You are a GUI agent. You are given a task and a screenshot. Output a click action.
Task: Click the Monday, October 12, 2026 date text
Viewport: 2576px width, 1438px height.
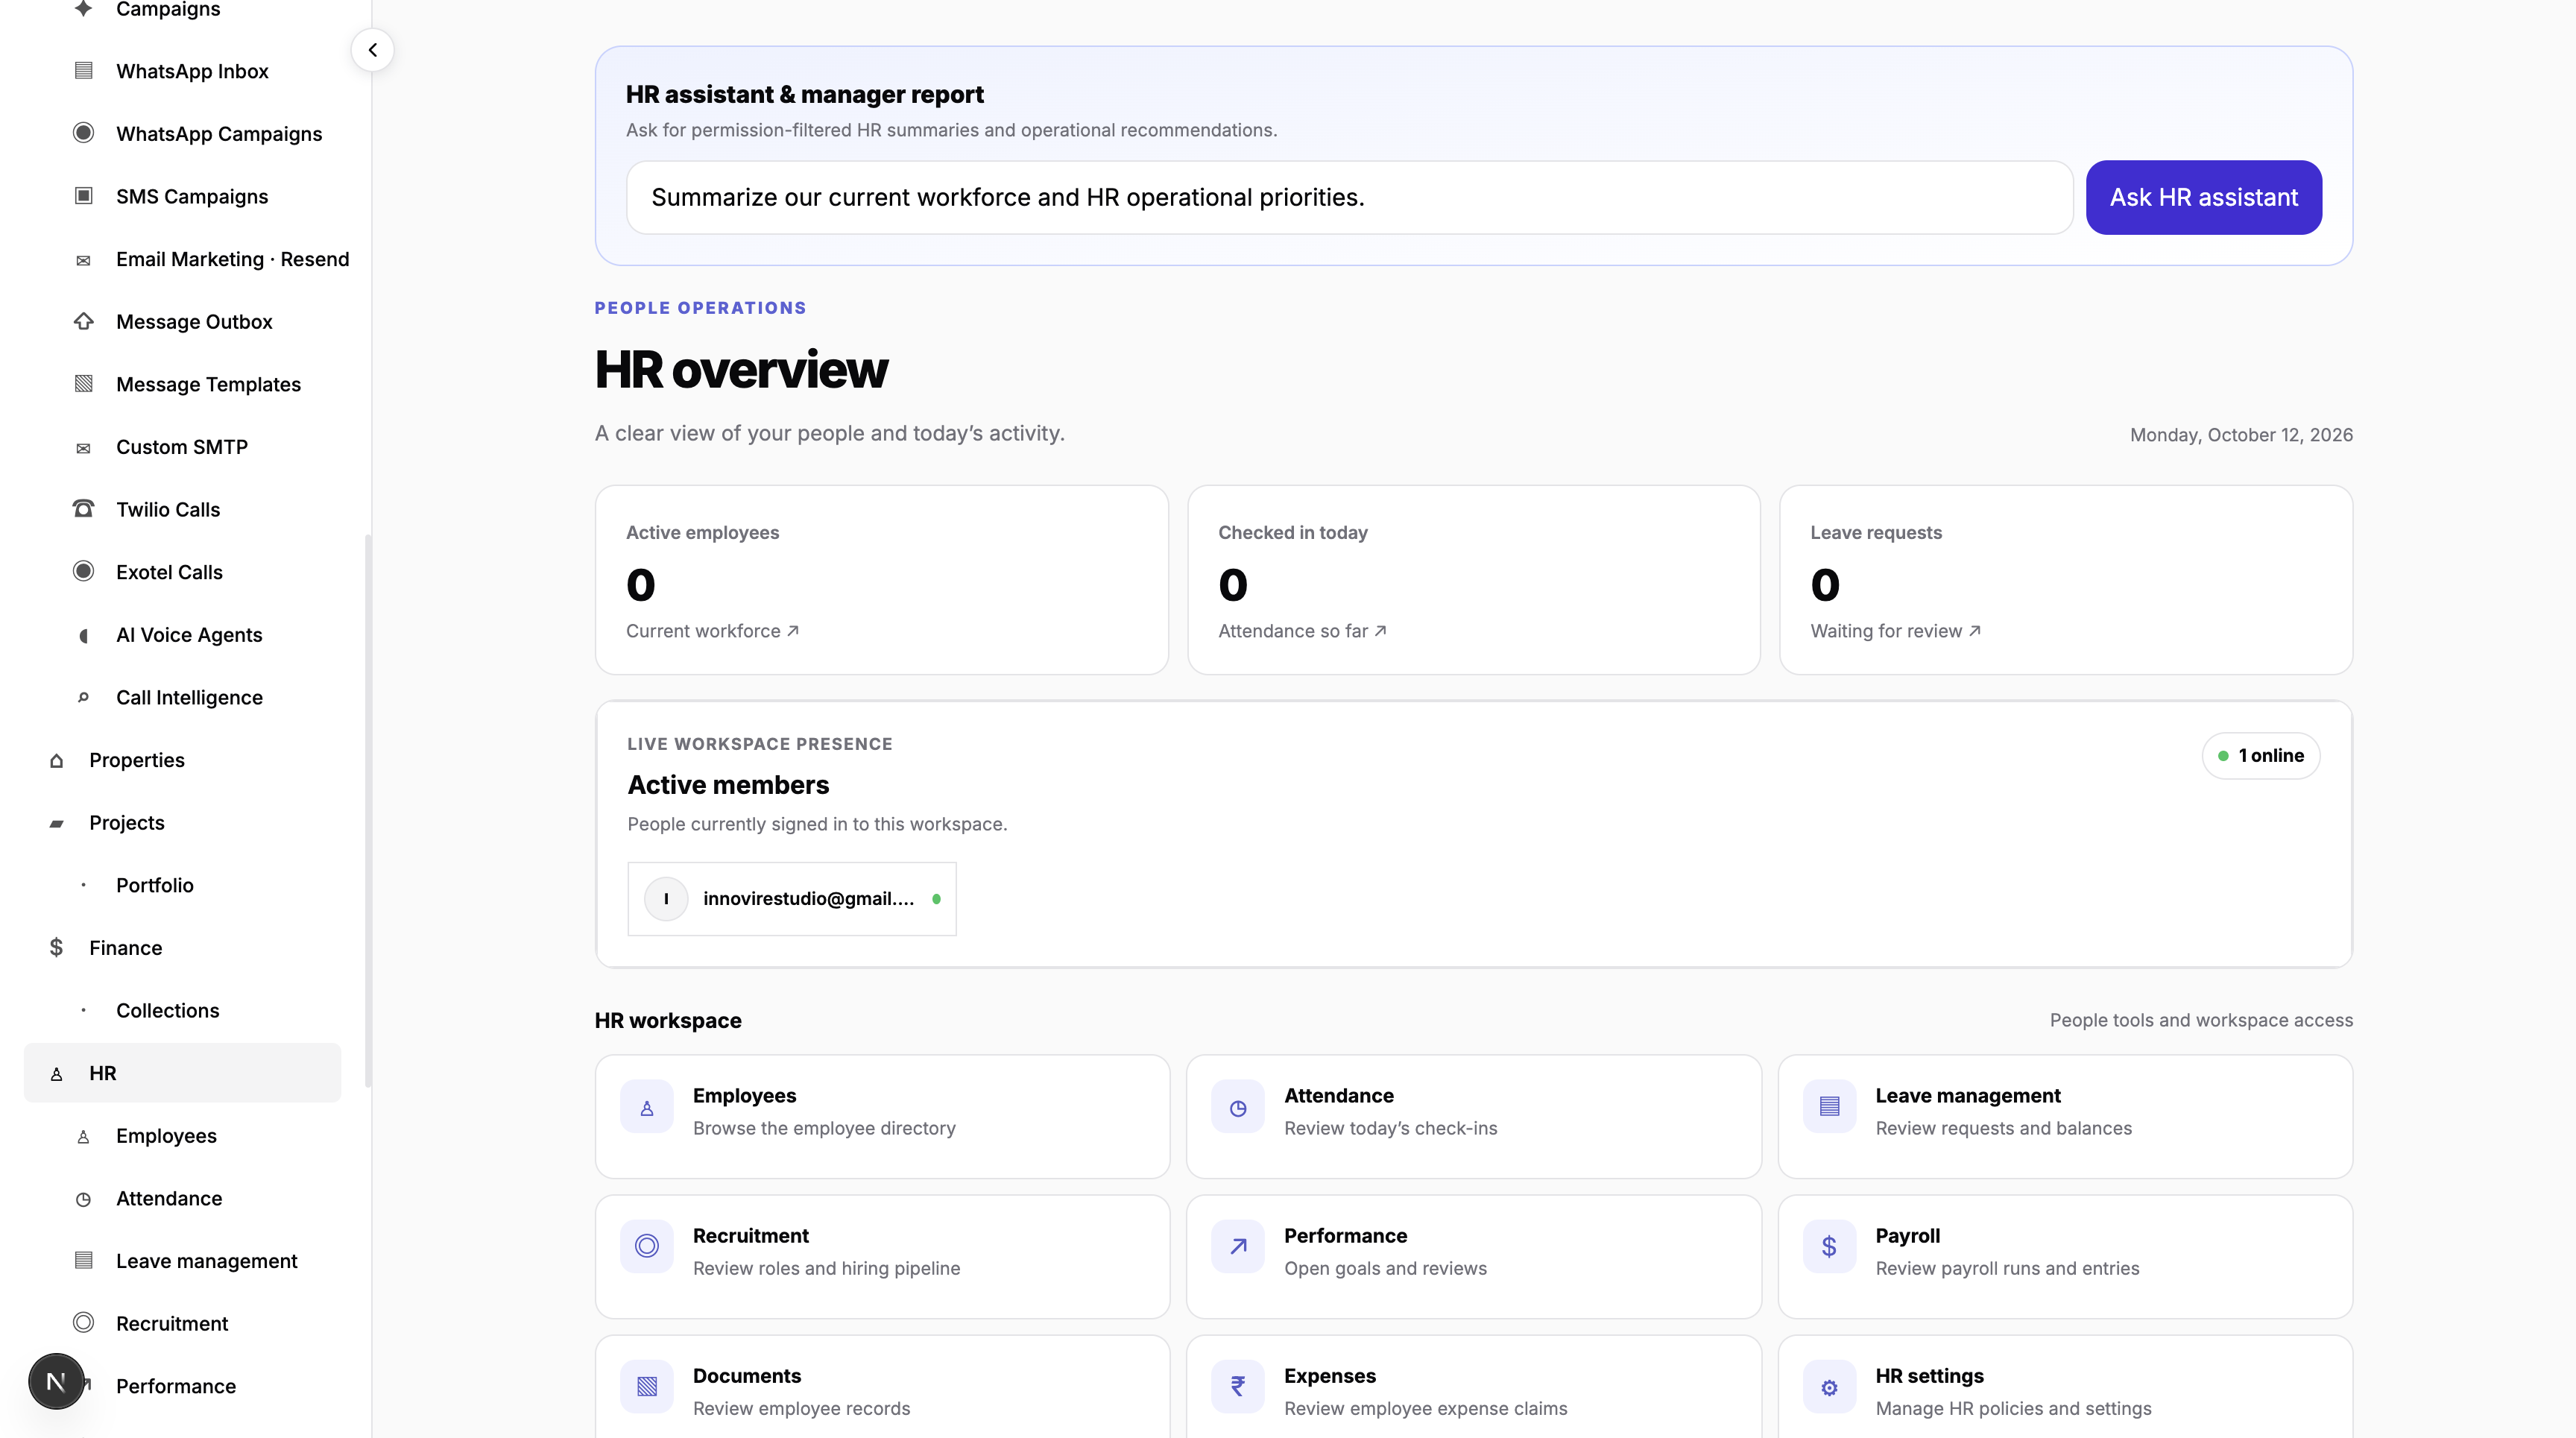click(2241, 435)
